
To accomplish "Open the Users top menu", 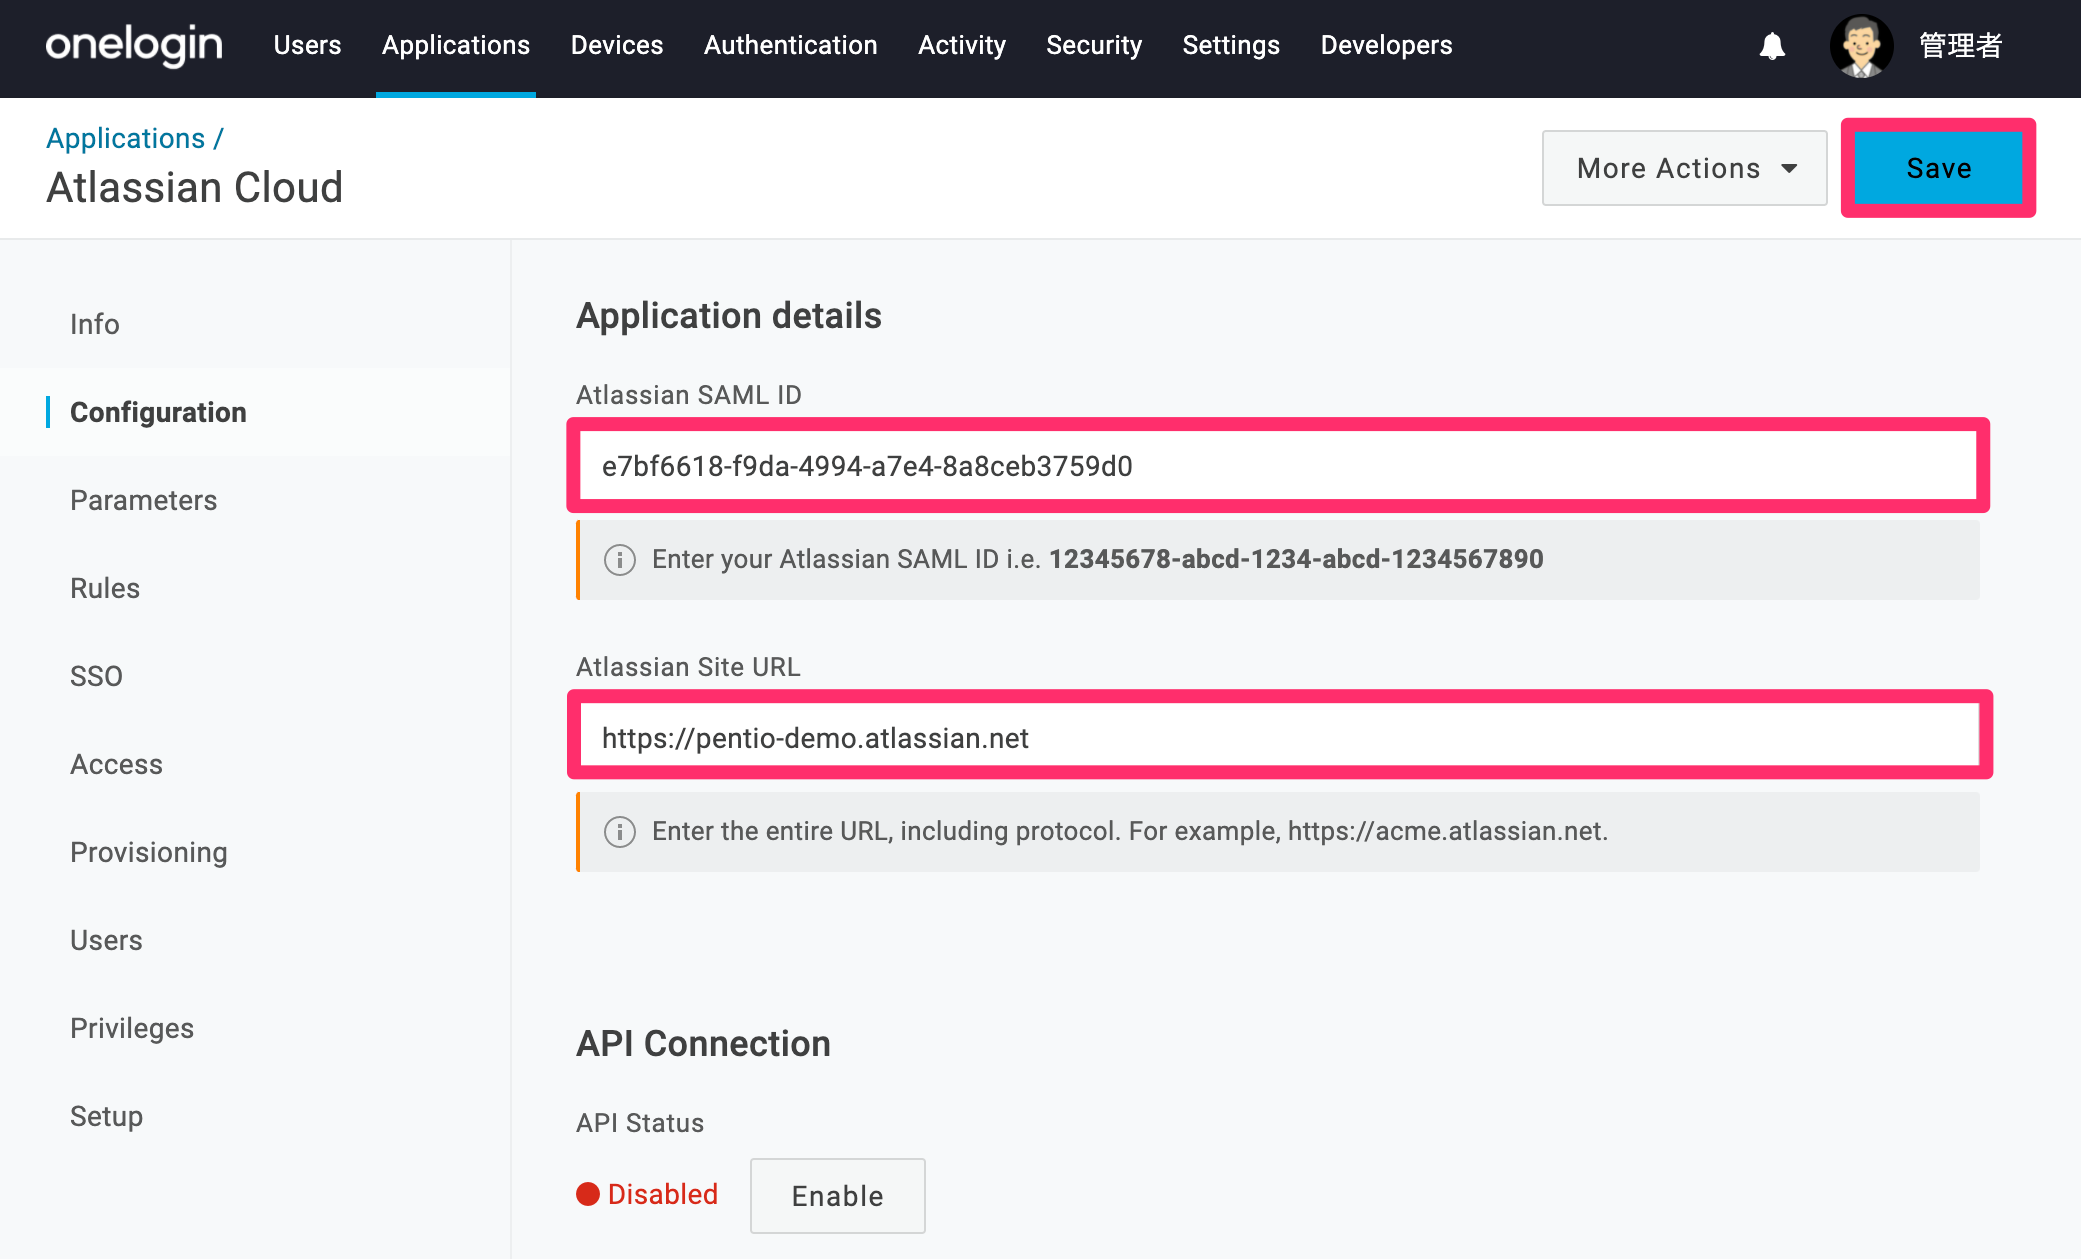I will [307, 45].
